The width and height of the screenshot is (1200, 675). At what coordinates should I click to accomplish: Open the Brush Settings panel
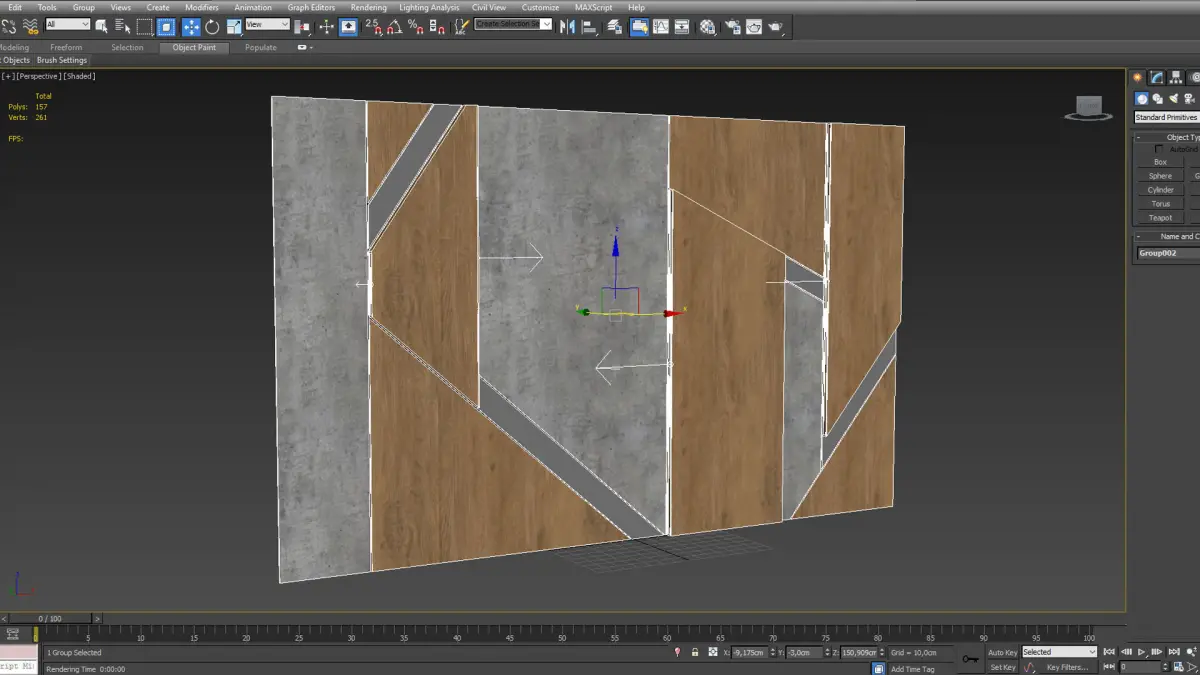pyautogui.click(x=62, y=60)
